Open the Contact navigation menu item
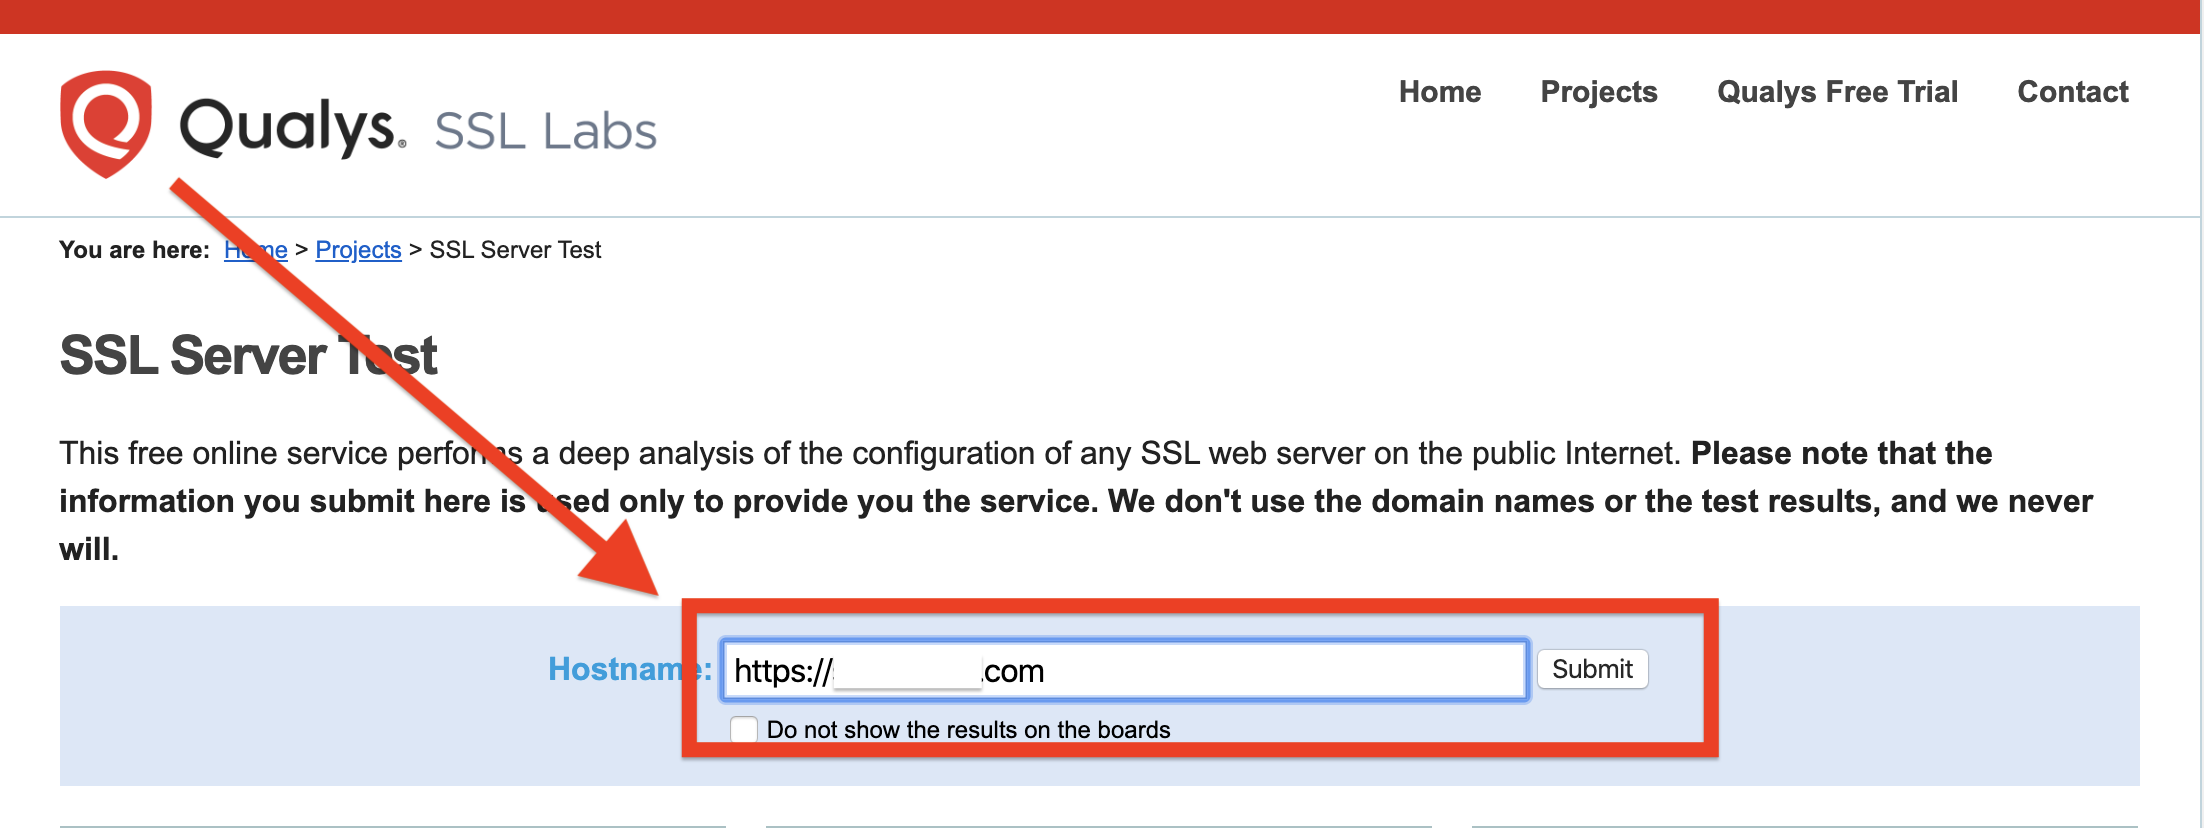This screenshot has height=828, width=2204. click(2073, 92)
